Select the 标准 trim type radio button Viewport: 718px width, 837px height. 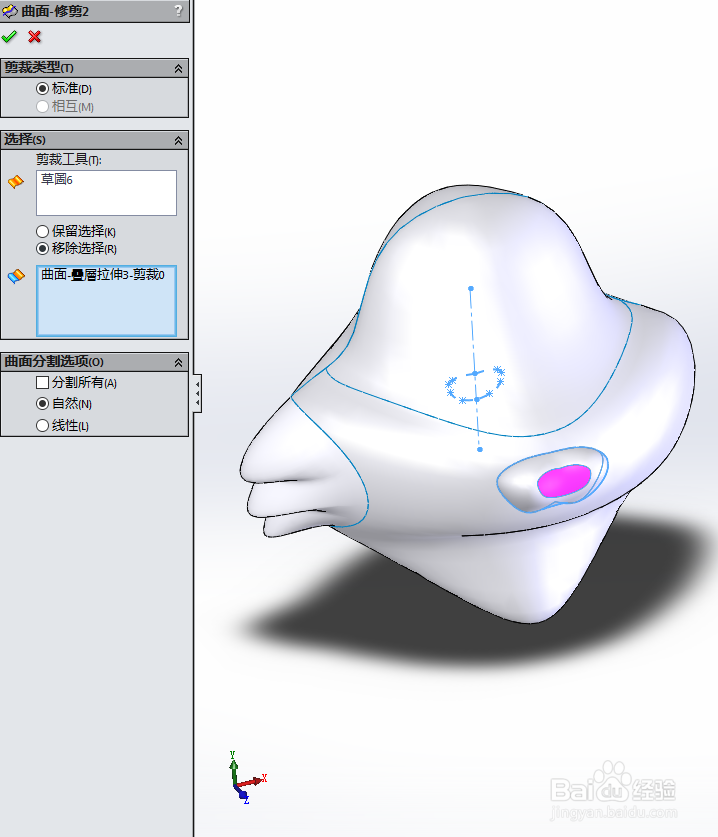point(42,89)
